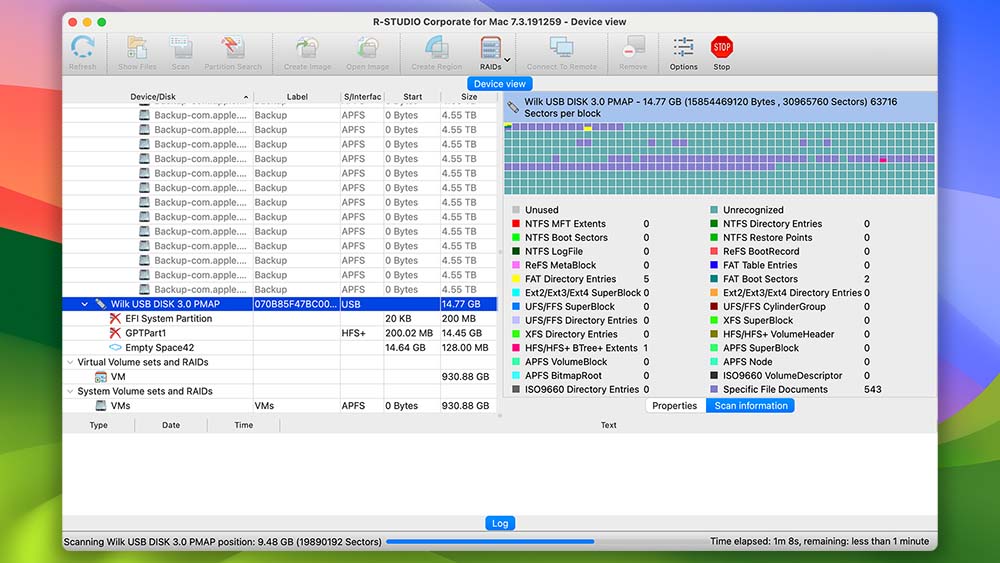
Task: Collapse System Volume sets and RAIDs group
Action: pyautogui.click(x=70, y=391)
